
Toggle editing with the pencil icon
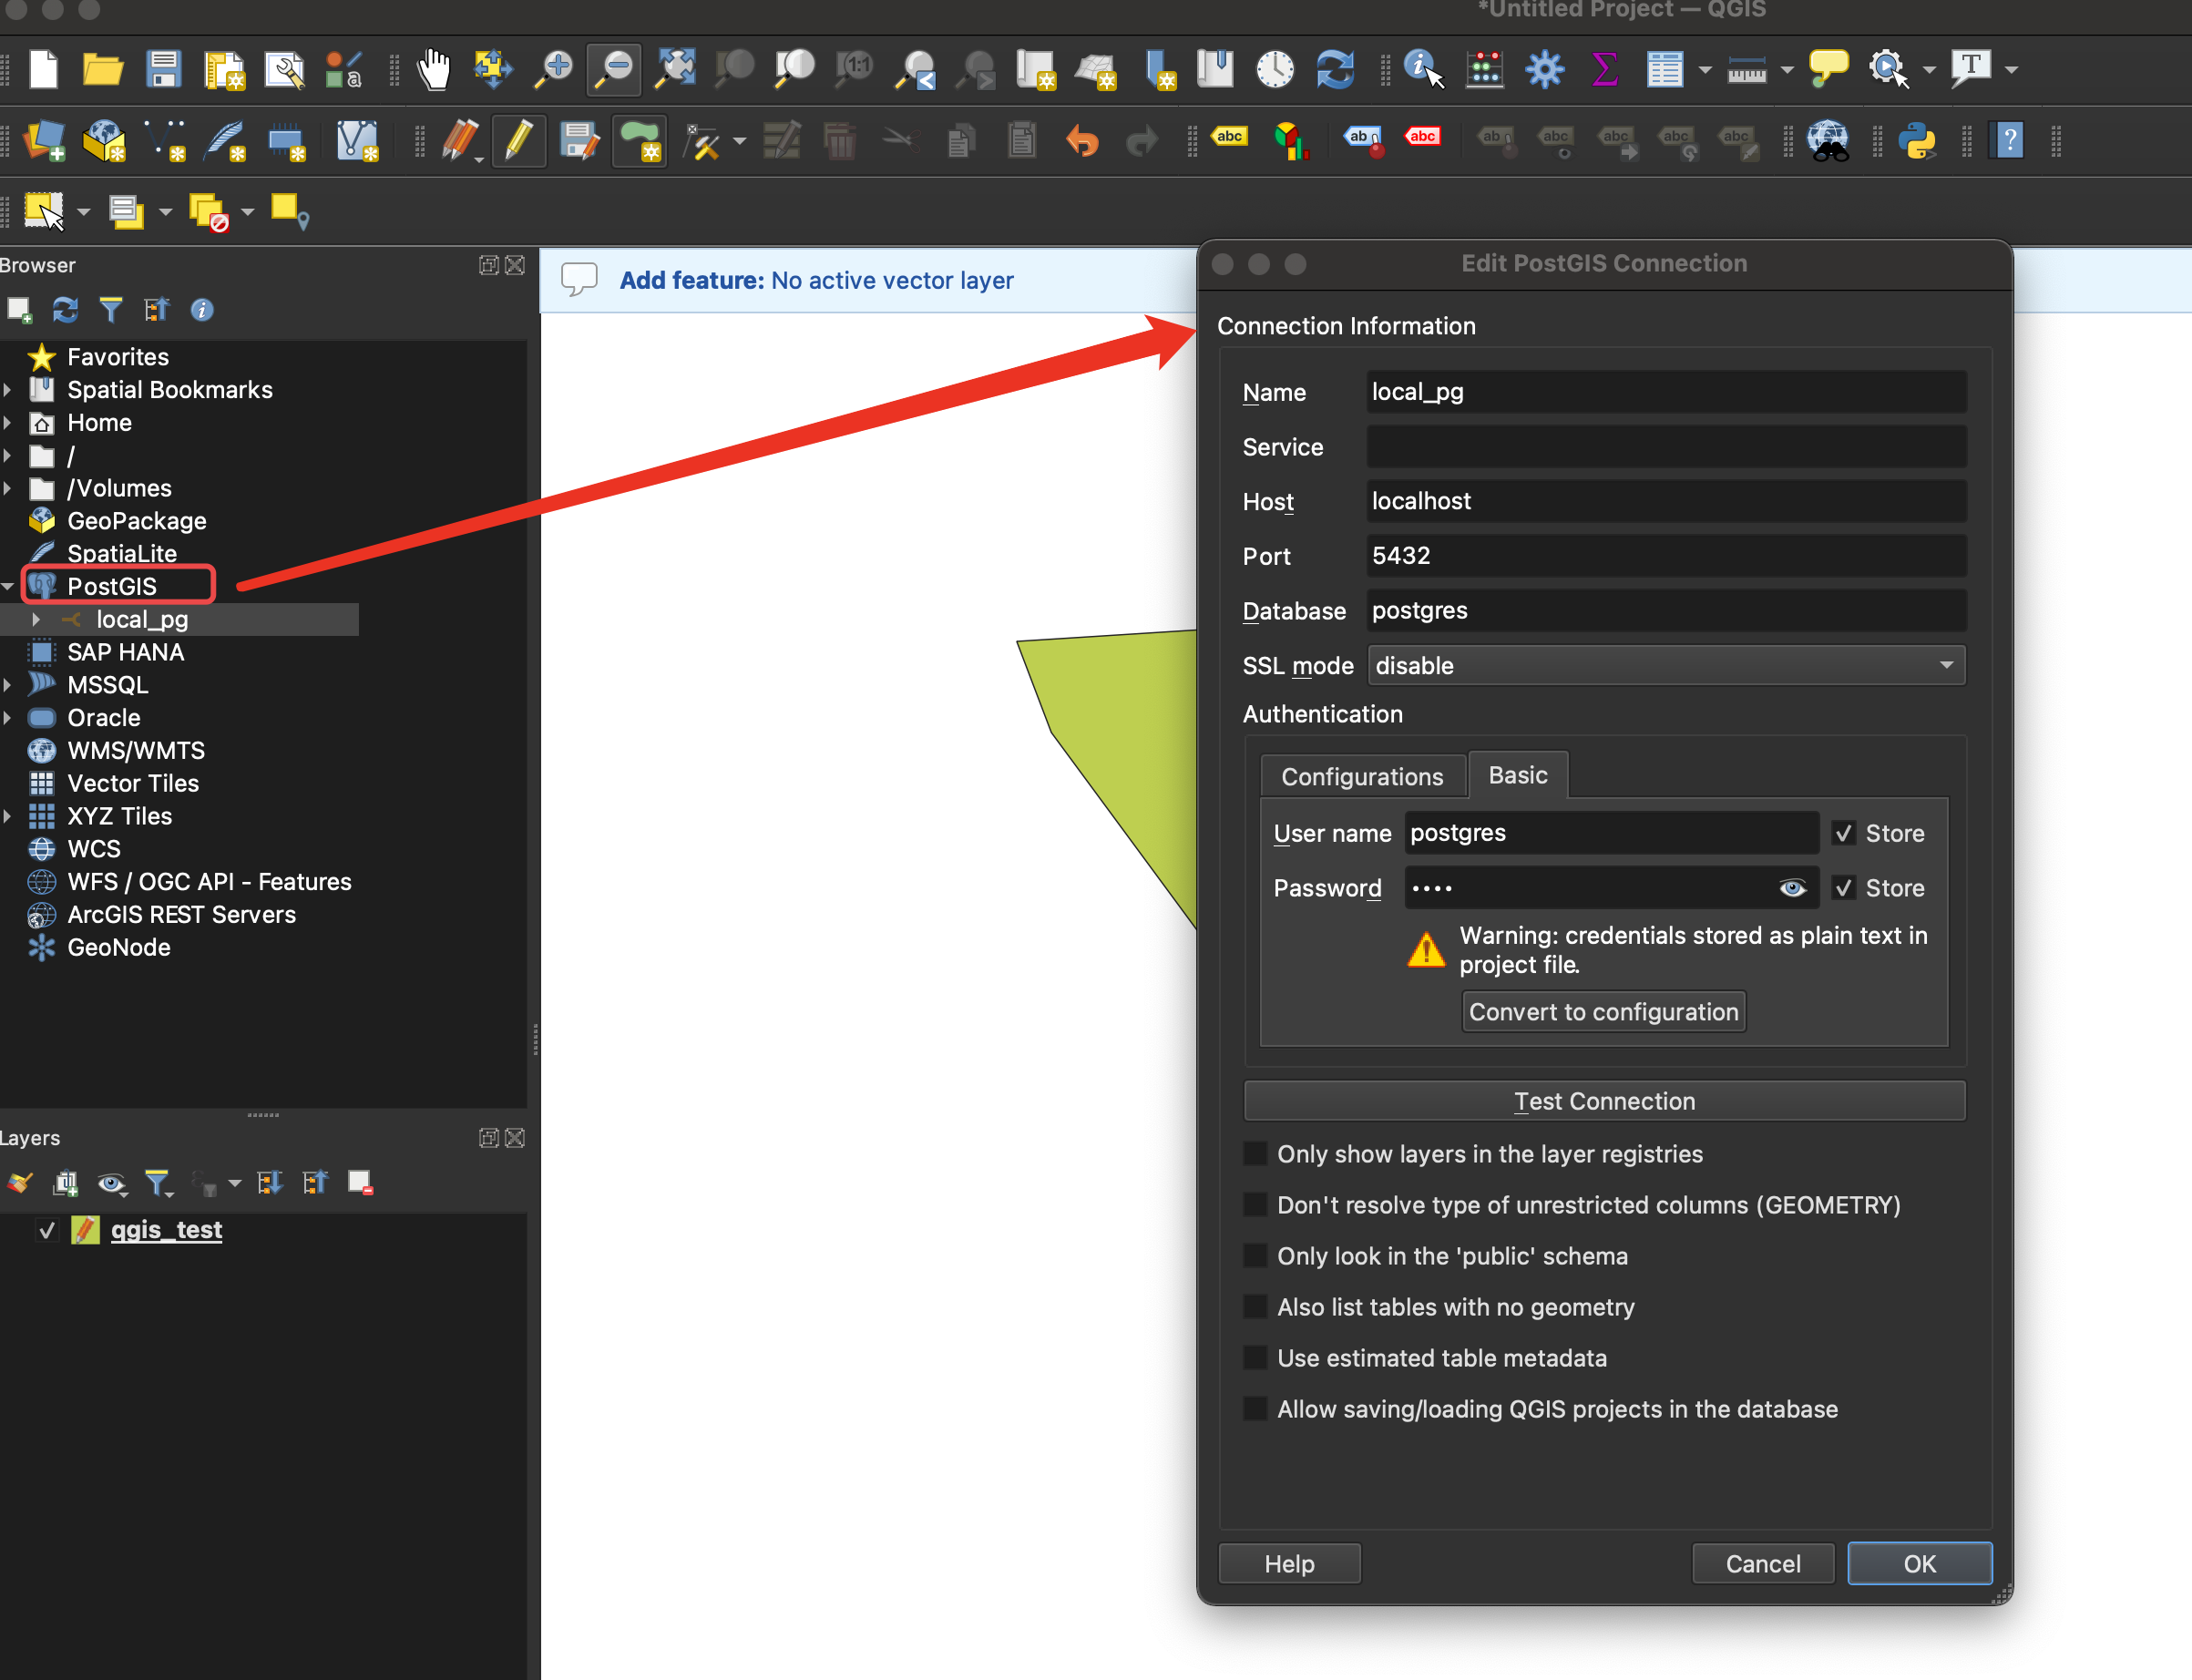[518, 140]
